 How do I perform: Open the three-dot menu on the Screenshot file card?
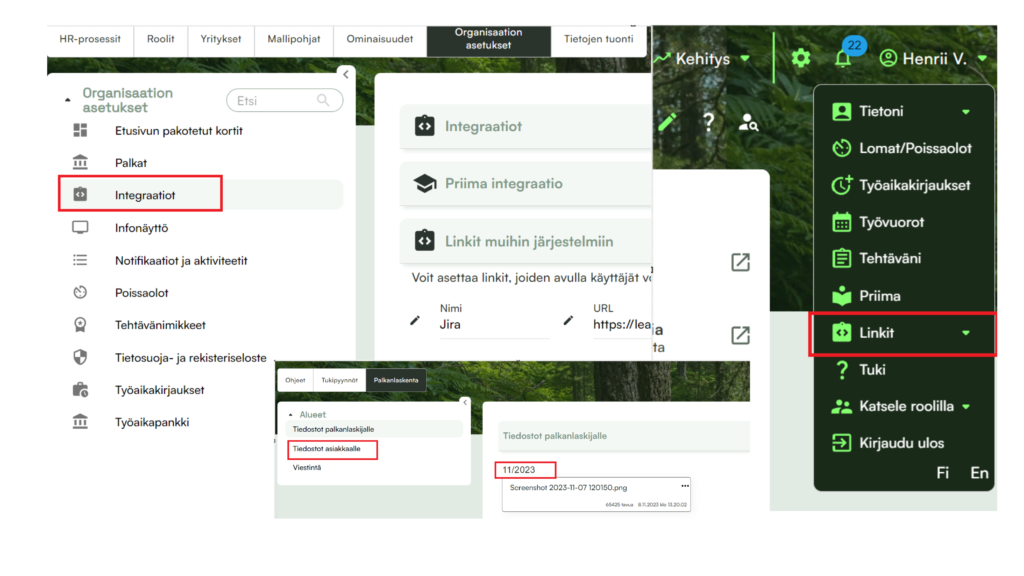tap(685, 486)
